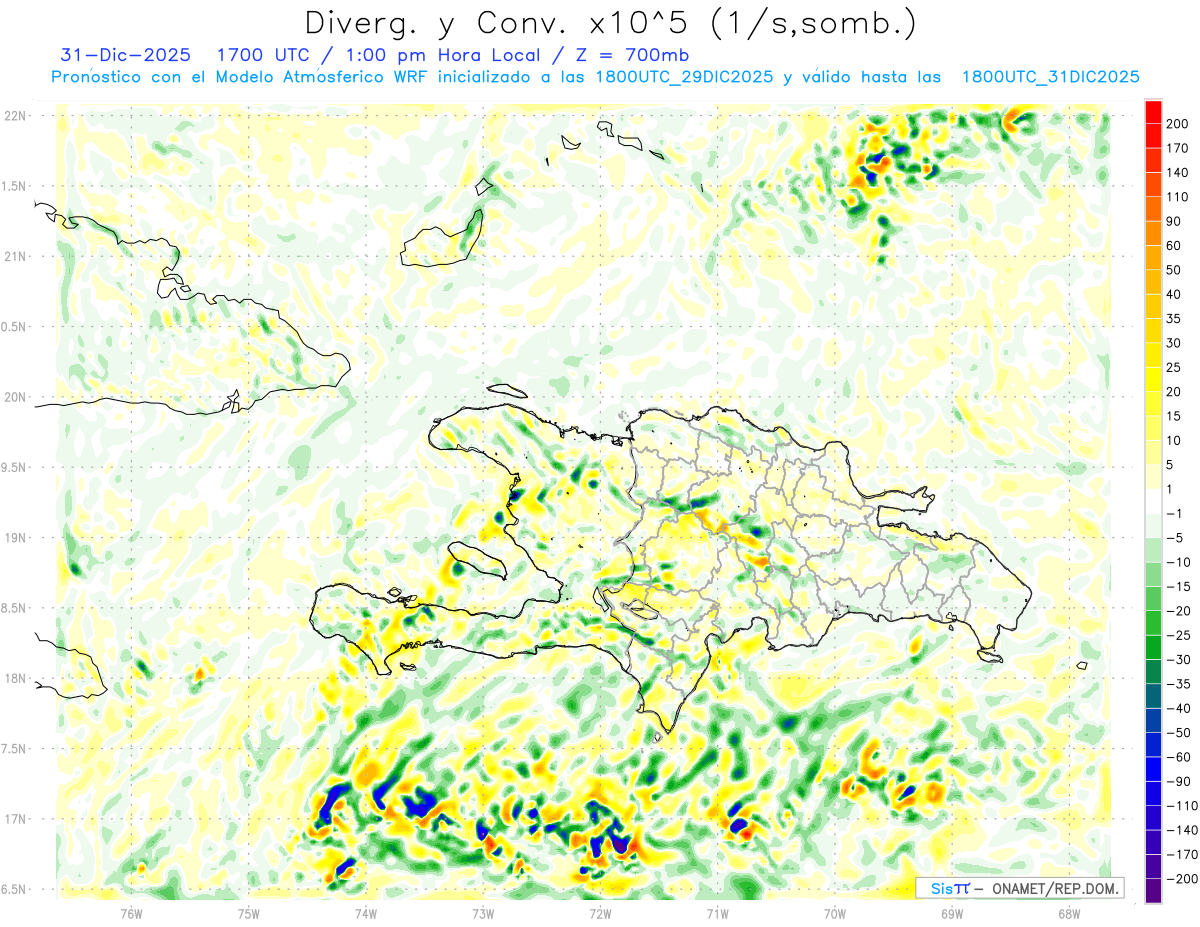Click the '72W' longitude label

(600, 913)
